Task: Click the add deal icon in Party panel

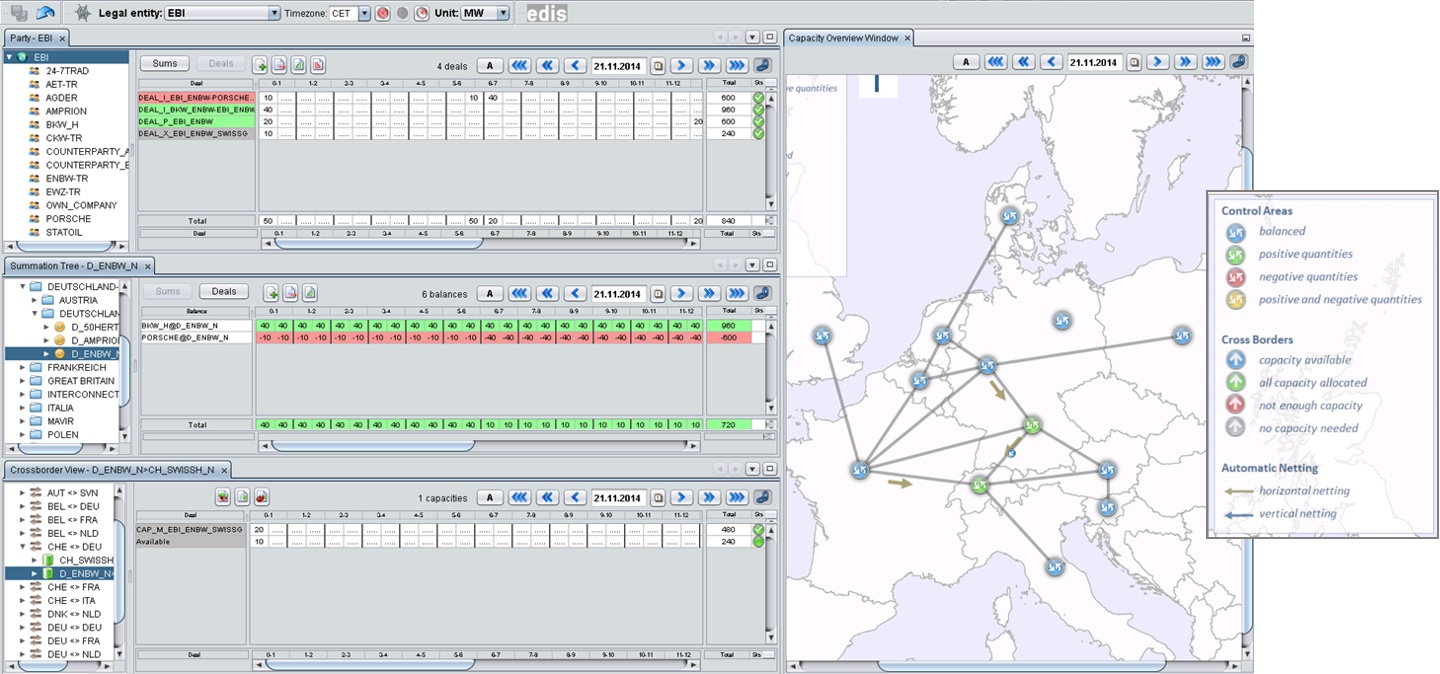Action: point(260,65)
